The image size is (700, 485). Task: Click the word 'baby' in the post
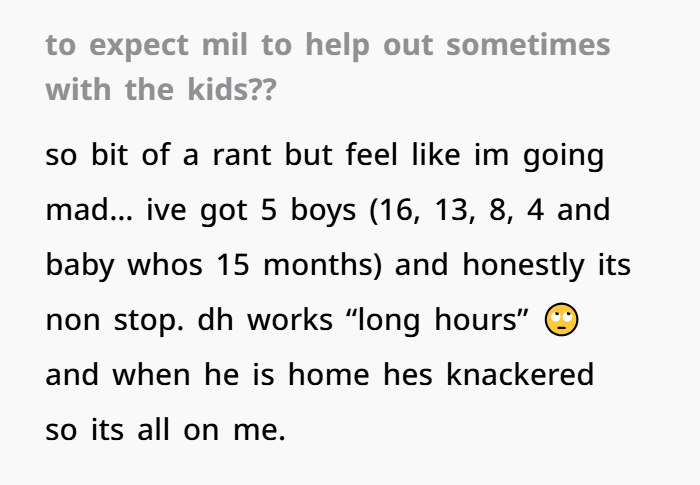point(80,265)
